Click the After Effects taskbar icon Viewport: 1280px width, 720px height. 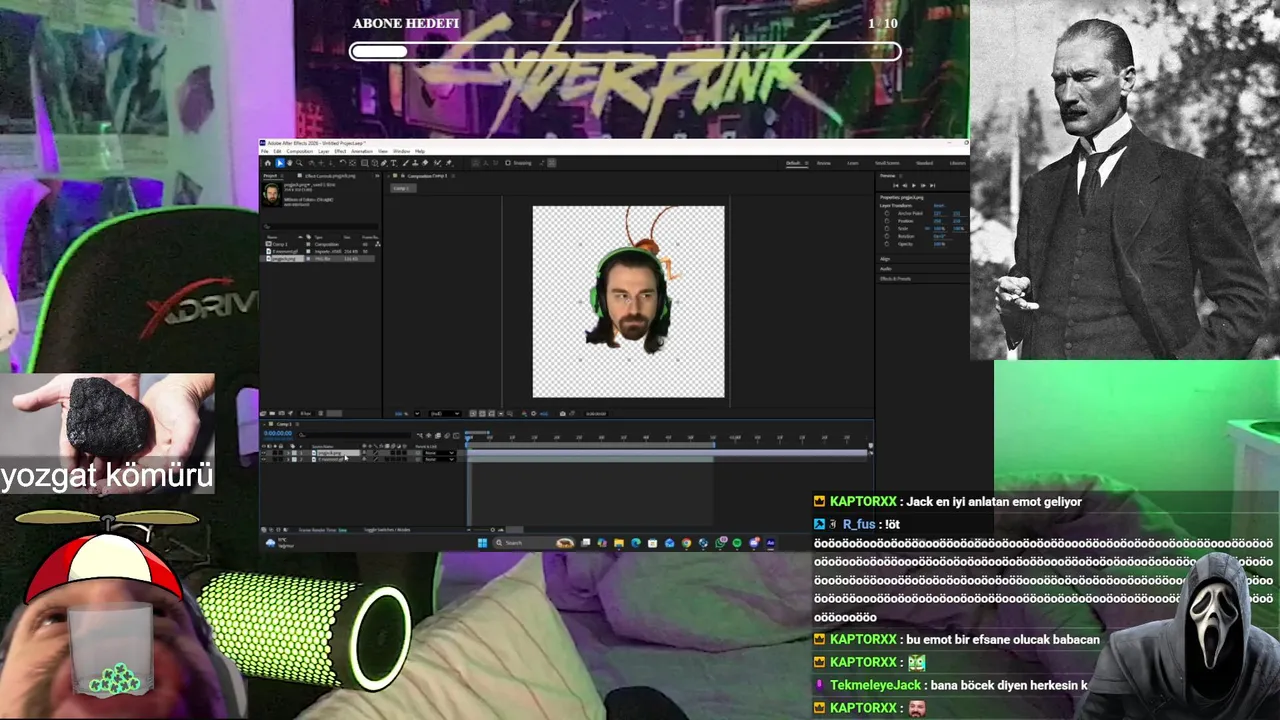tap(770, 543)
